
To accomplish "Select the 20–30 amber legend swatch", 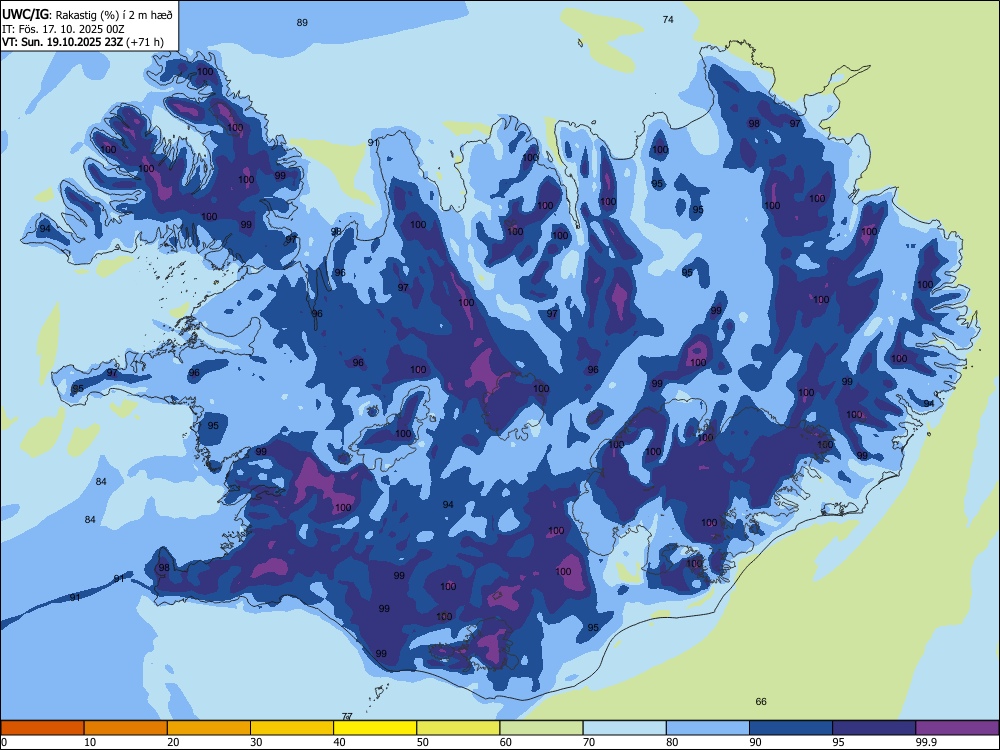I will [209, 728].
